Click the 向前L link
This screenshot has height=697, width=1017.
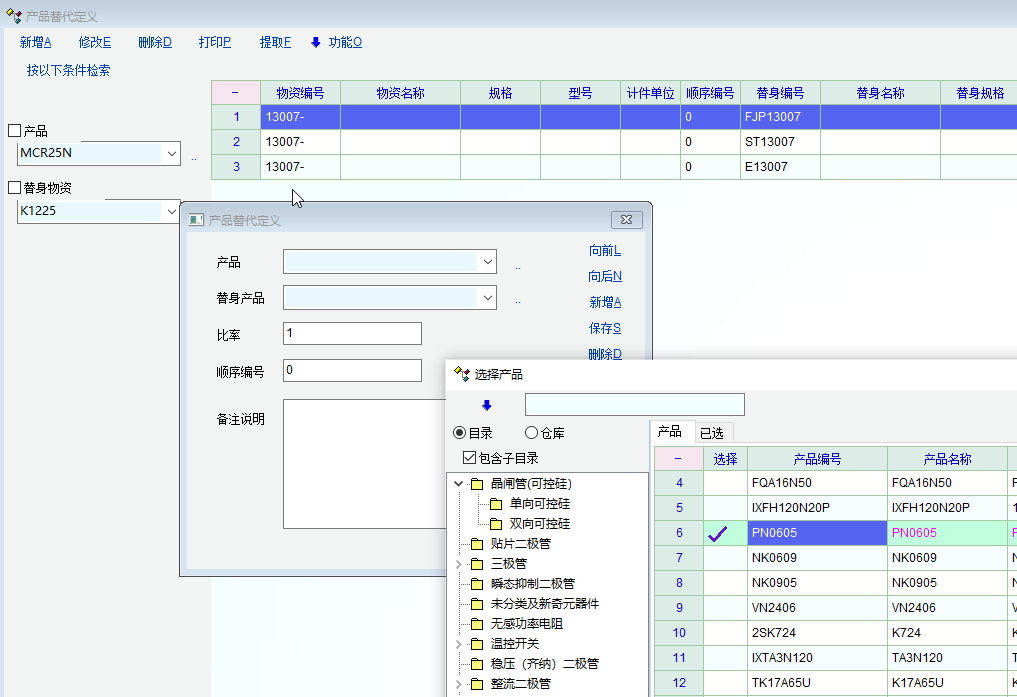point(604,250)
